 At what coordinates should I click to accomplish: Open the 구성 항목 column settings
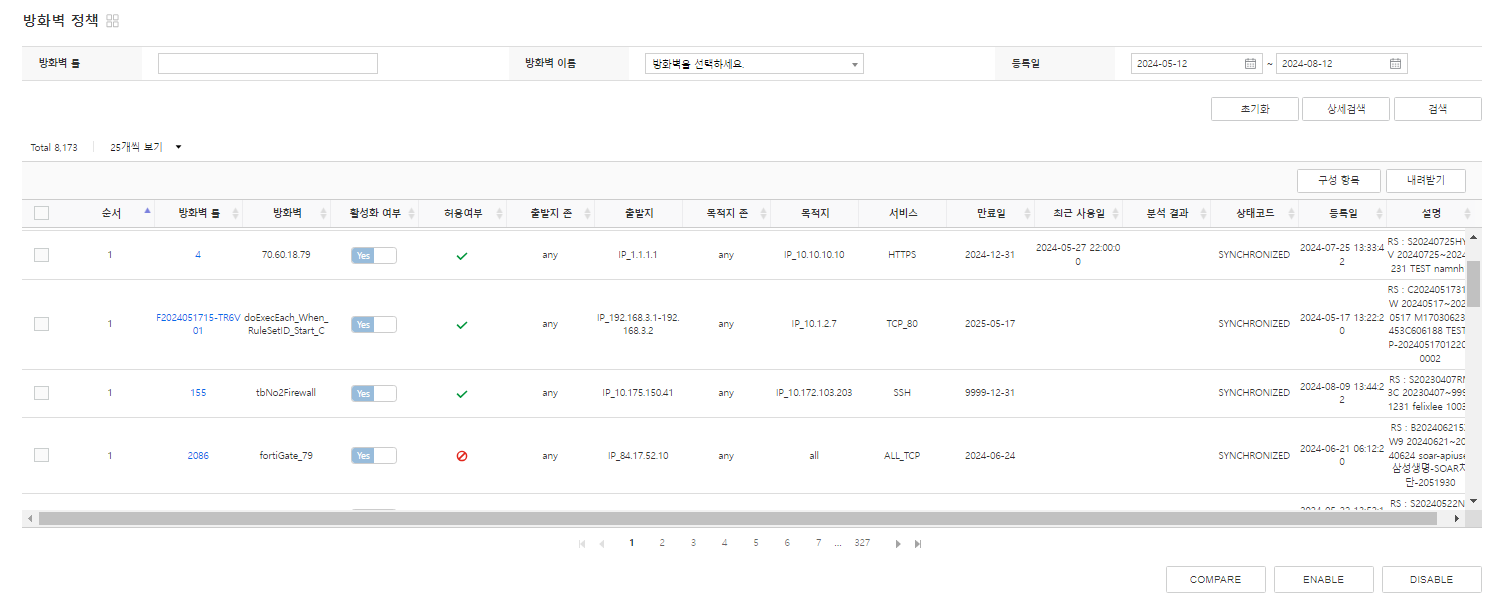point(1339,181)
